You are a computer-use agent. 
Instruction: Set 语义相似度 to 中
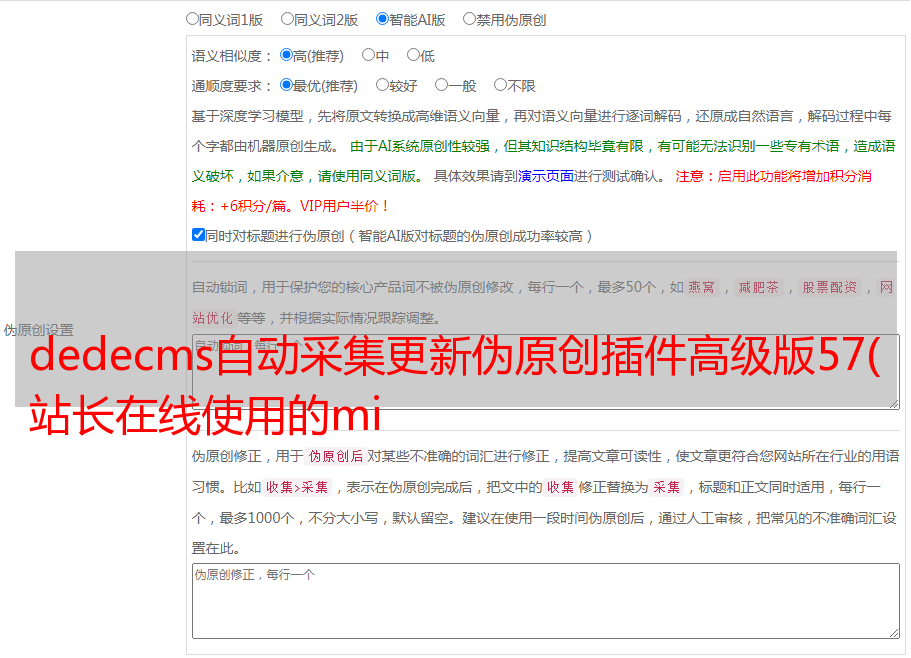368,55
